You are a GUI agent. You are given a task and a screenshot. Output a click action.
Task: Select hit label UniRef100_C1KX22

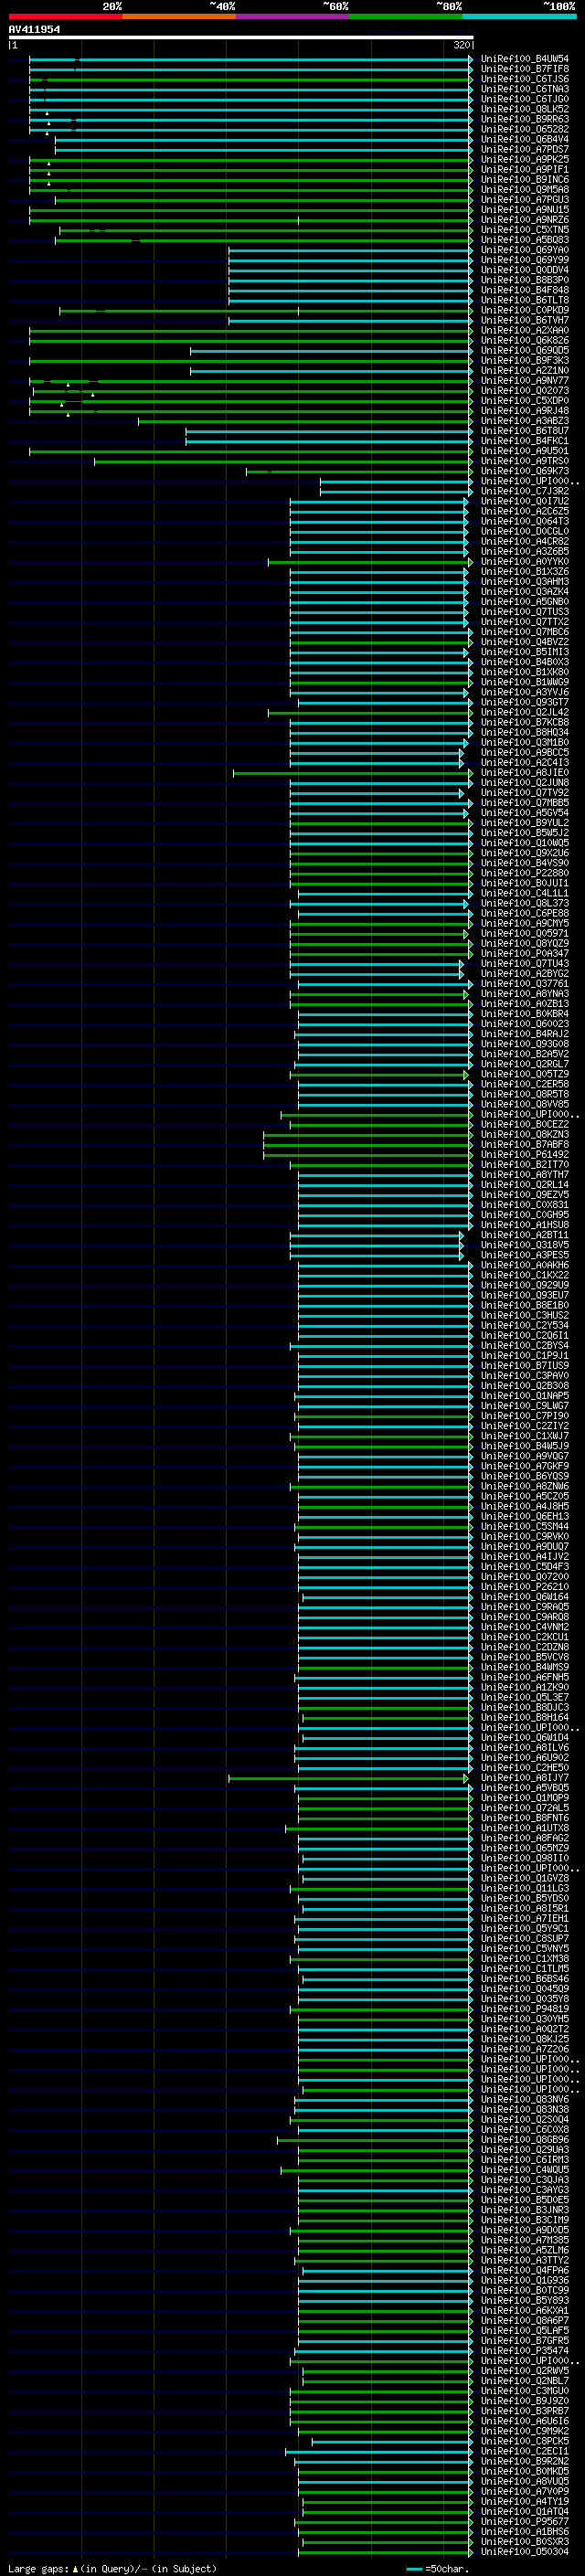(525, 1275)
